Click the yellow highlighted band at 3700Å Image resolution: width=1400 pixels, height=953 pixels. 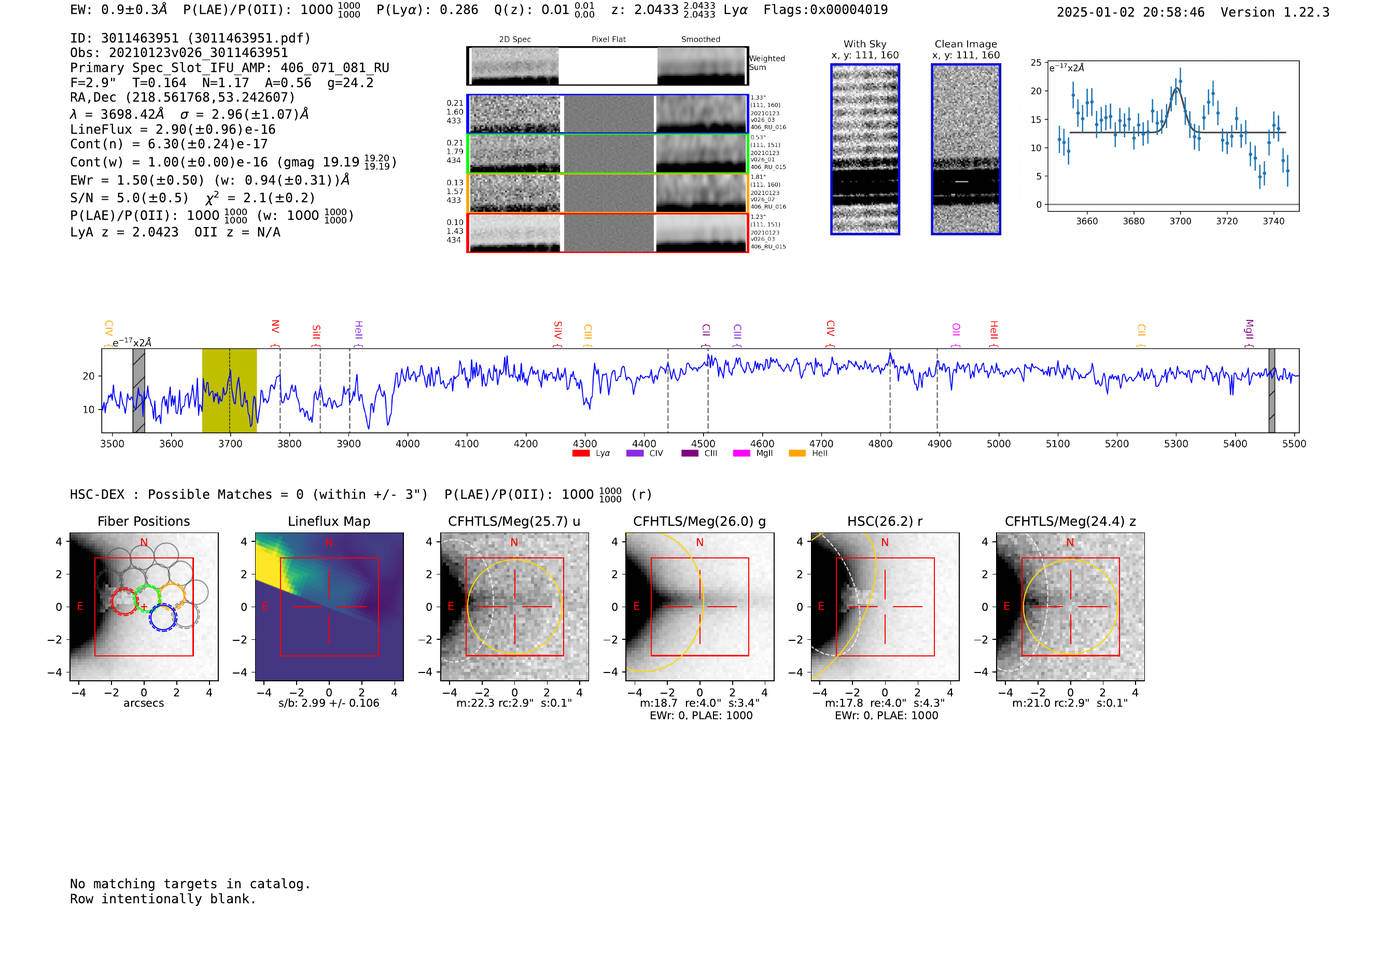point(229,391)
